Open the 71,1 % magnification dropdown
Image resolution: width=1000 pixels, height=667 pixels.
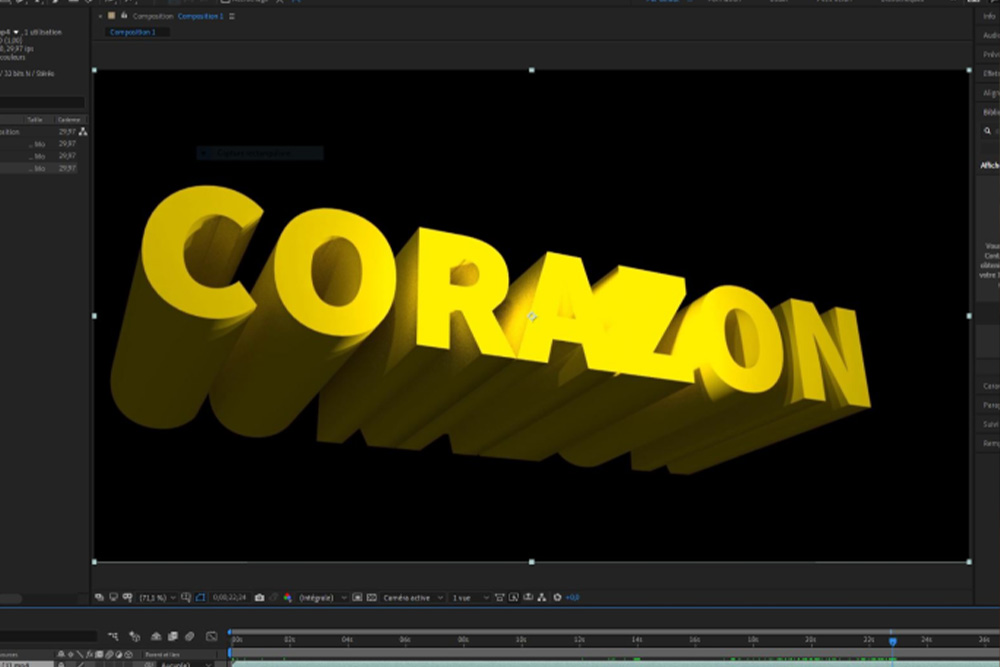click(157, 597)
